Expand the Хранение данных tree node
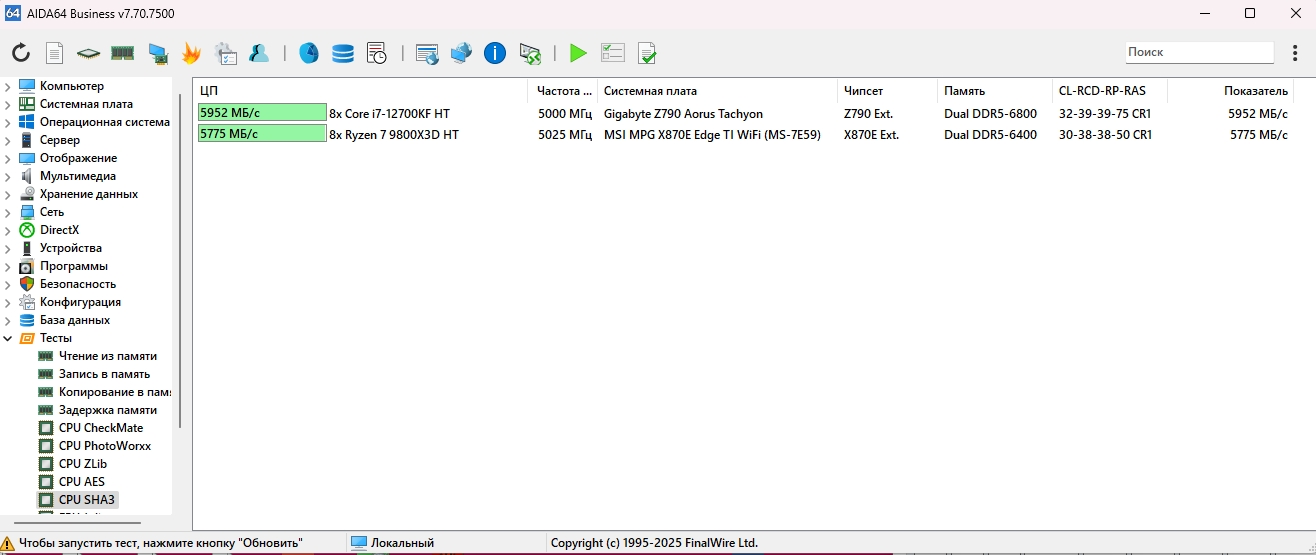Image resolution: width=1316 pixels, height=555 pixels. [8, 194]
